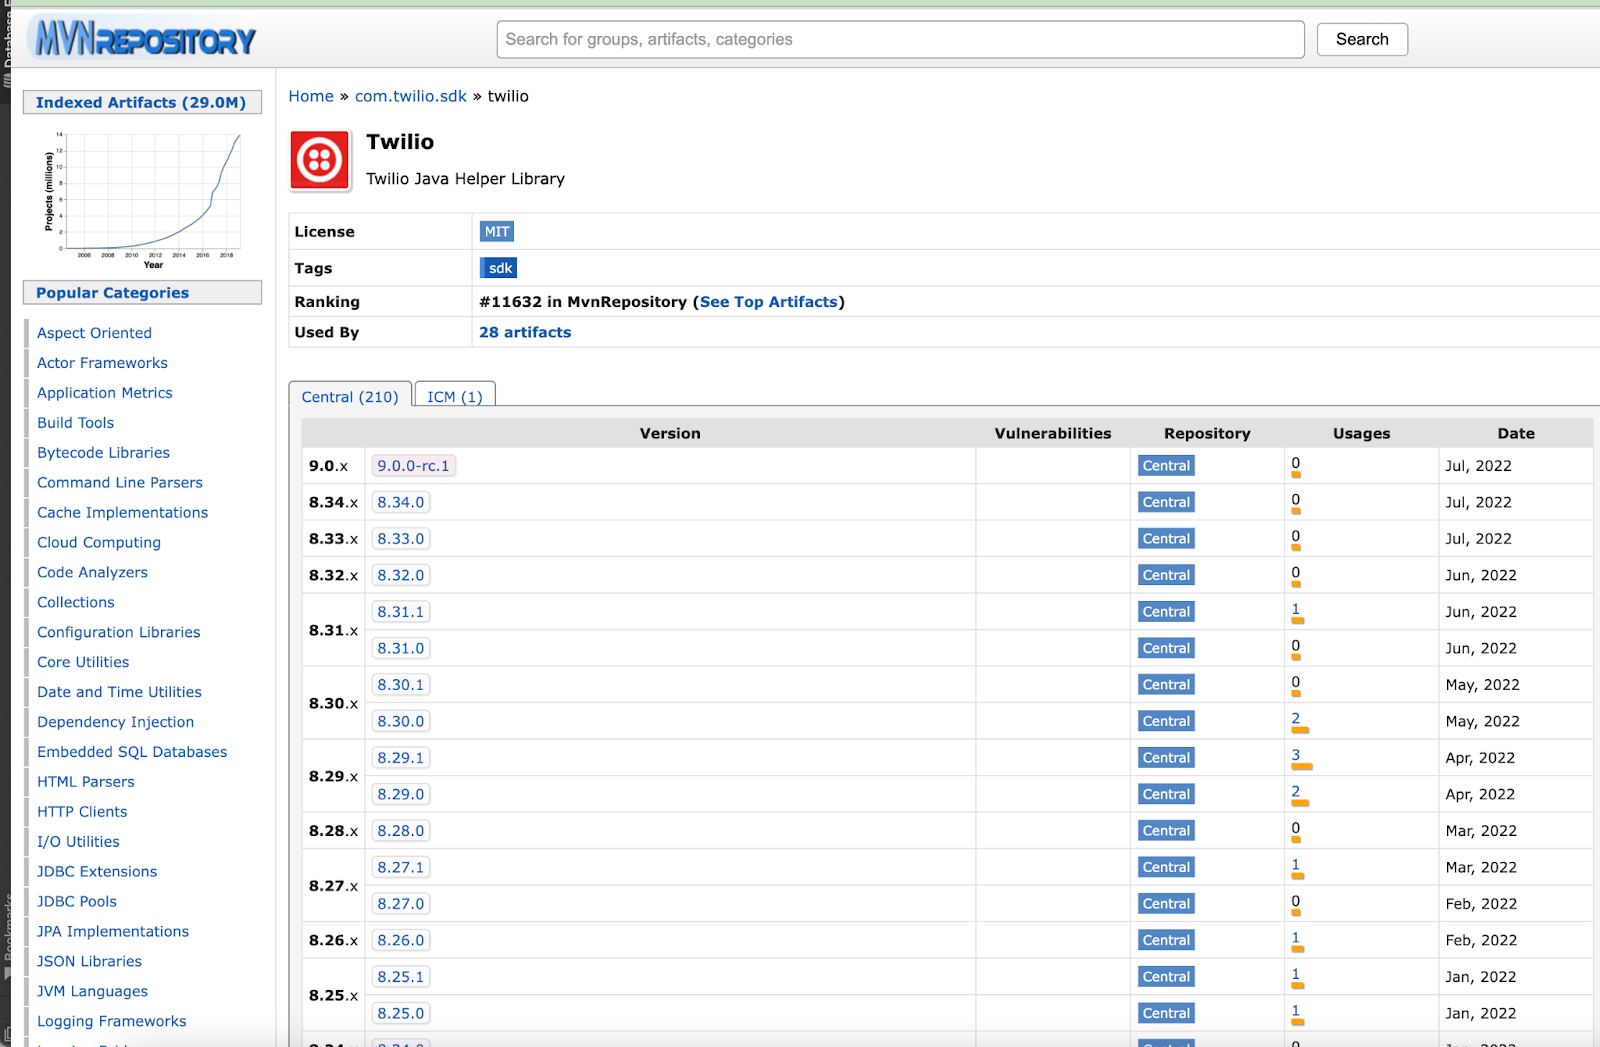Open version 8.29.1
This screenshot has height=1047, width=1600.
tap(401, 758)
